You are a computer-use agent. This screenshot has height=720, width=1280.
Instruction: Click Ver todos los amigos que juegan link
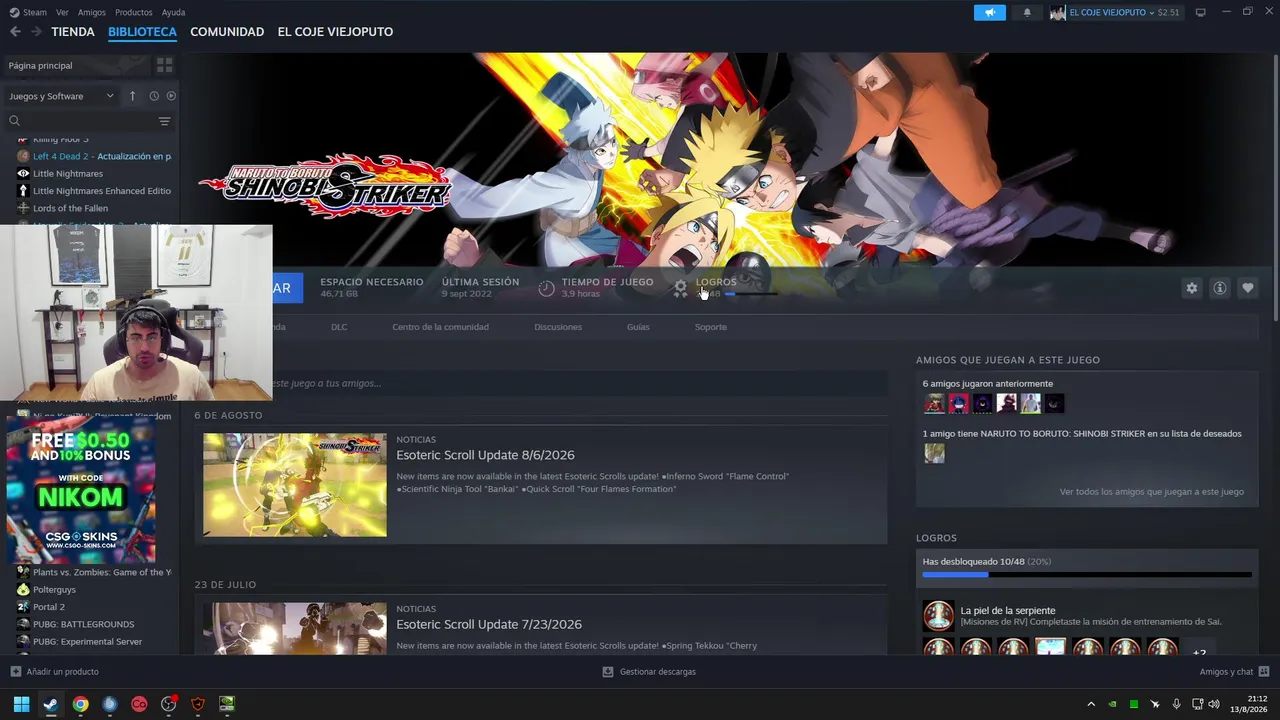1152,492
